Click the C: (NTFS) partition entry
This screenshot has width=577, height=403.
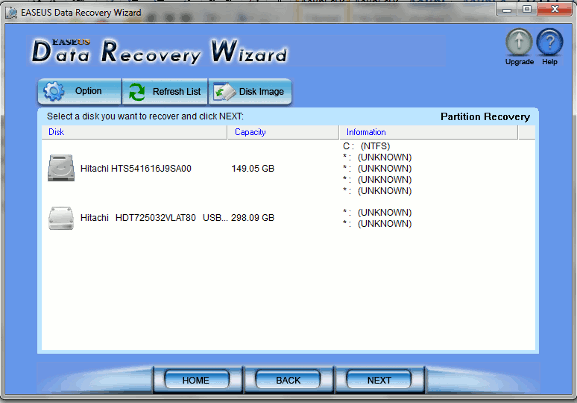367,146
